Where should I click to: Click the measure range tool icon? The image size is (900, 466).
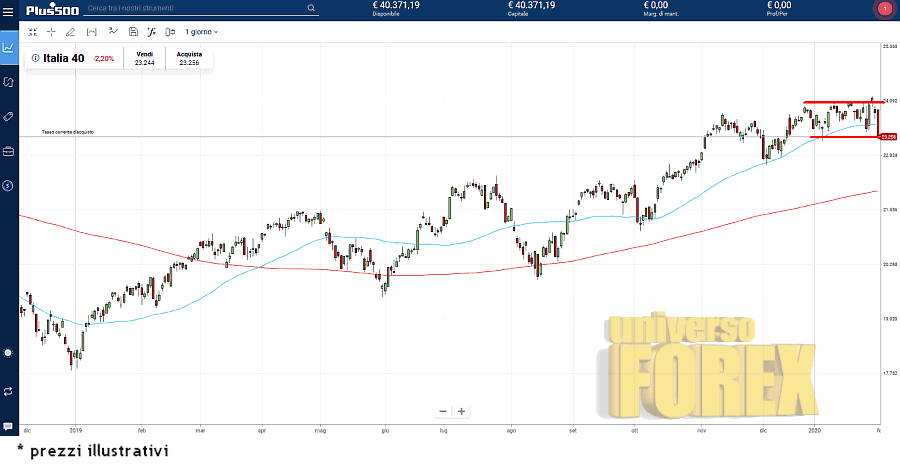tap(92, 32)
